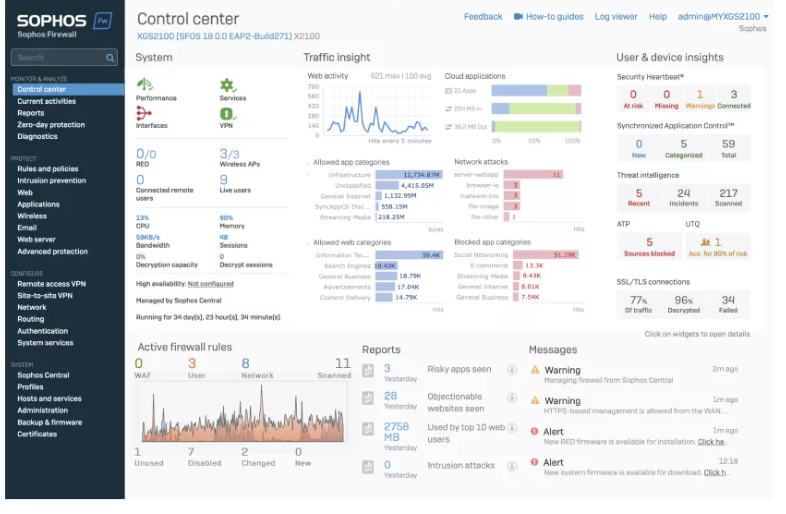Open Rules and policies in sidebar

tap(47, 169)
